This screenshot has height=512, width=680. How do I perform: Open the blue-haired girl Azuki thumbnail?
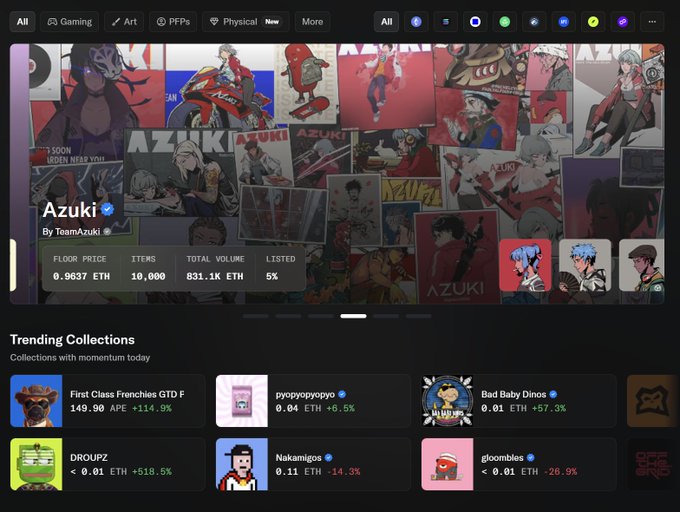point(525,265)
